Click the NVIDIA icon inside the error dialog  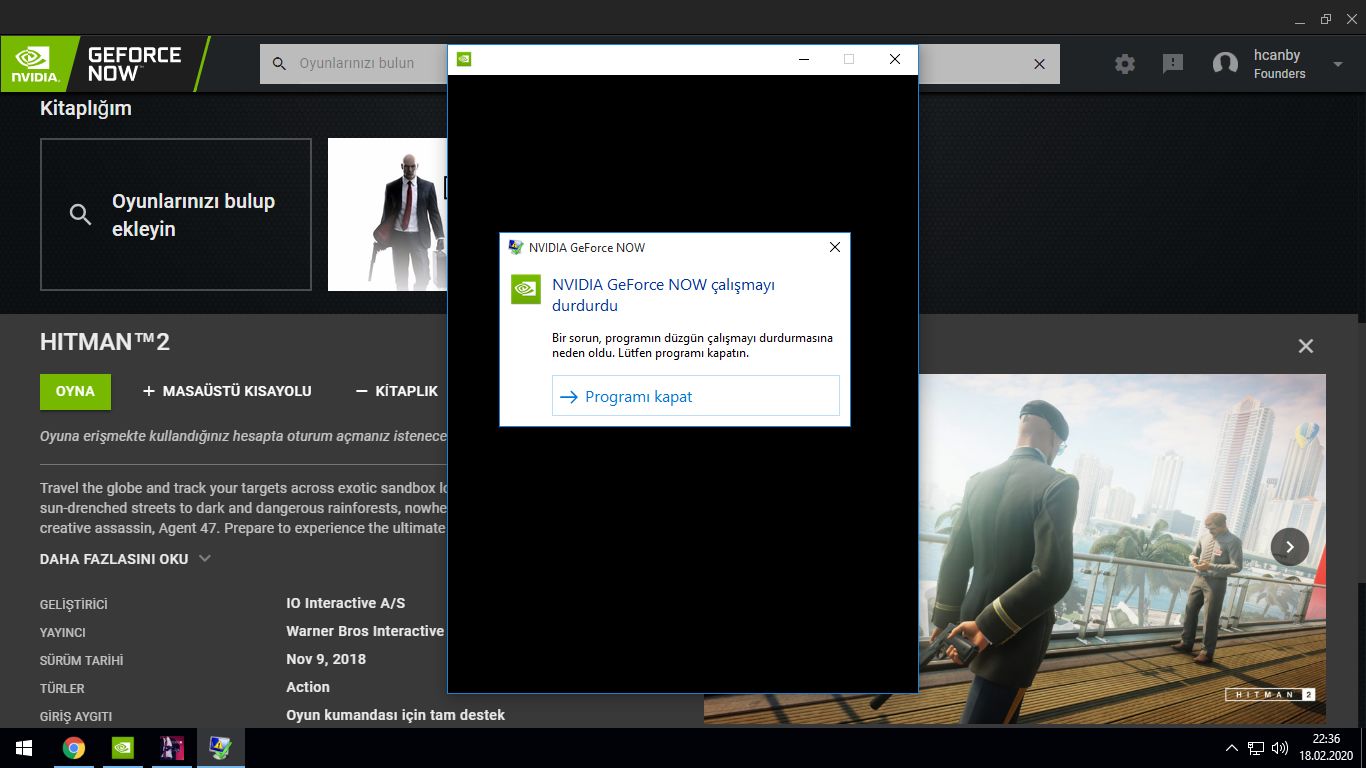pos(526,289)
